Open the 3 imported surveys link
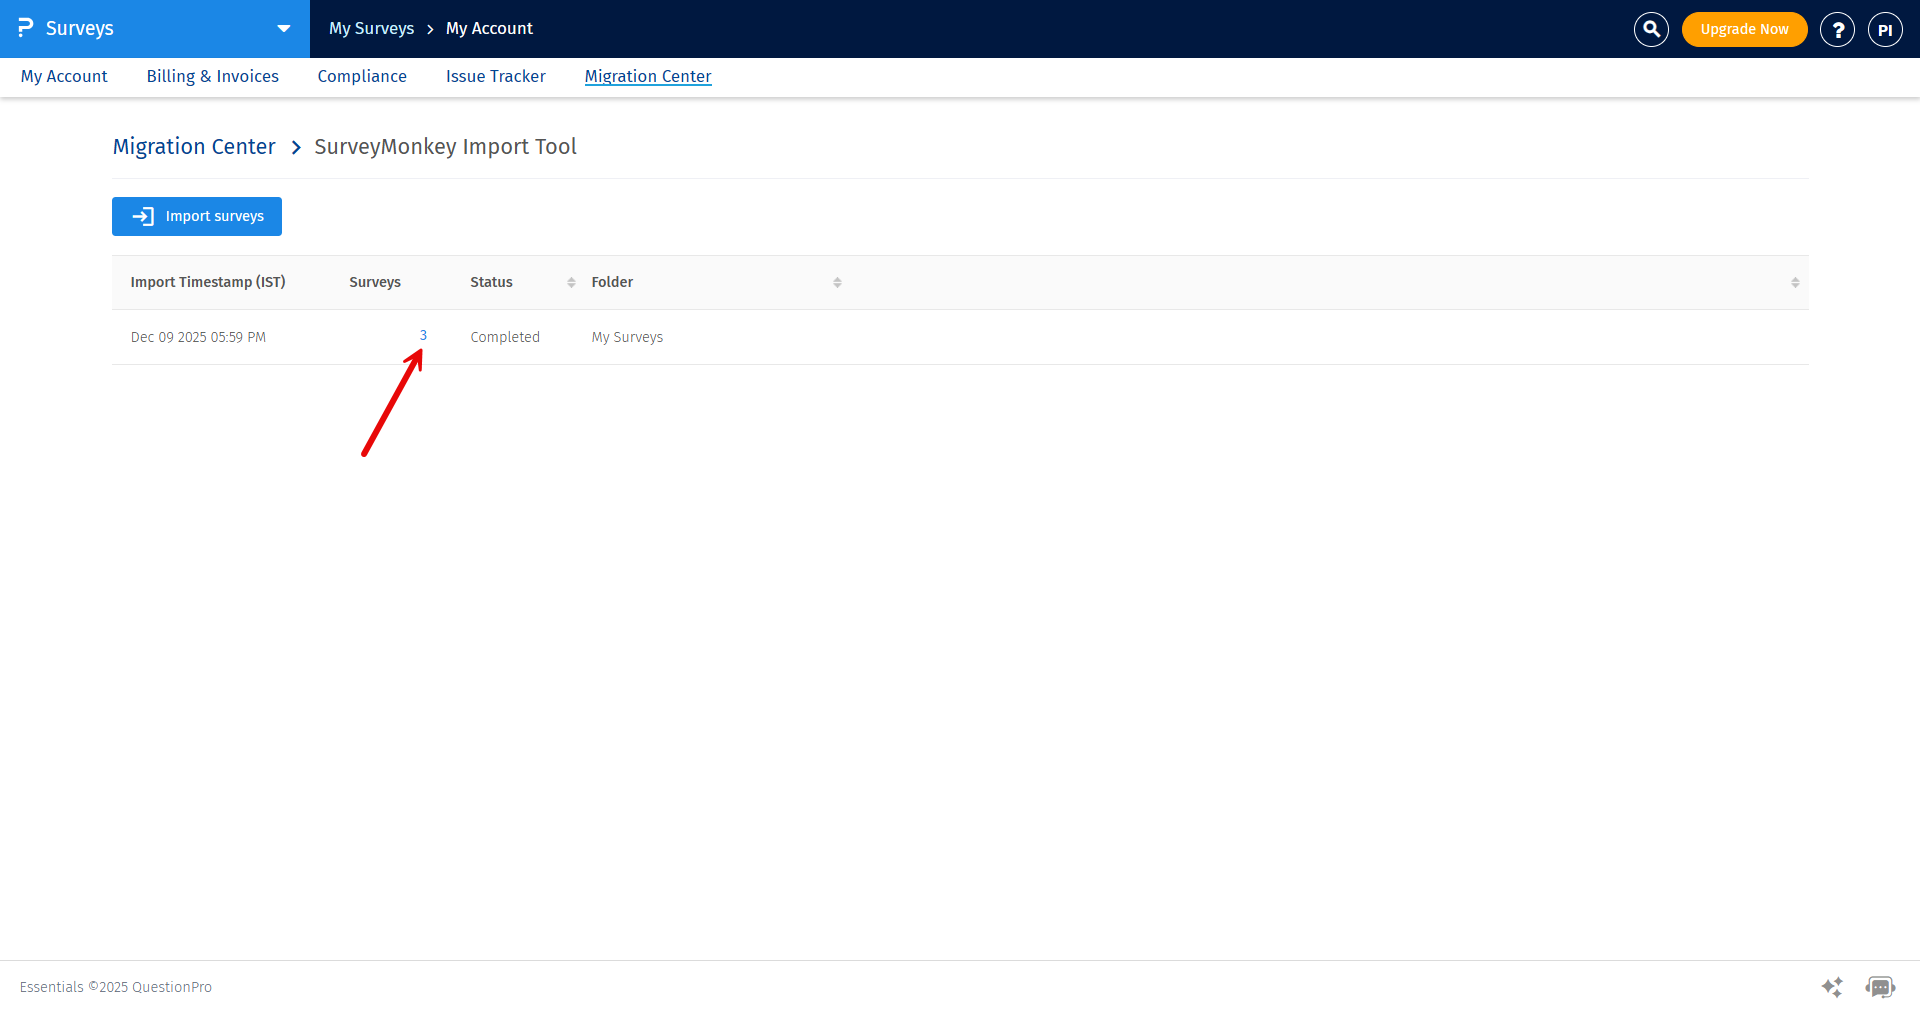The height and width of the screenshot is (1013, 1920). point(423,335)
